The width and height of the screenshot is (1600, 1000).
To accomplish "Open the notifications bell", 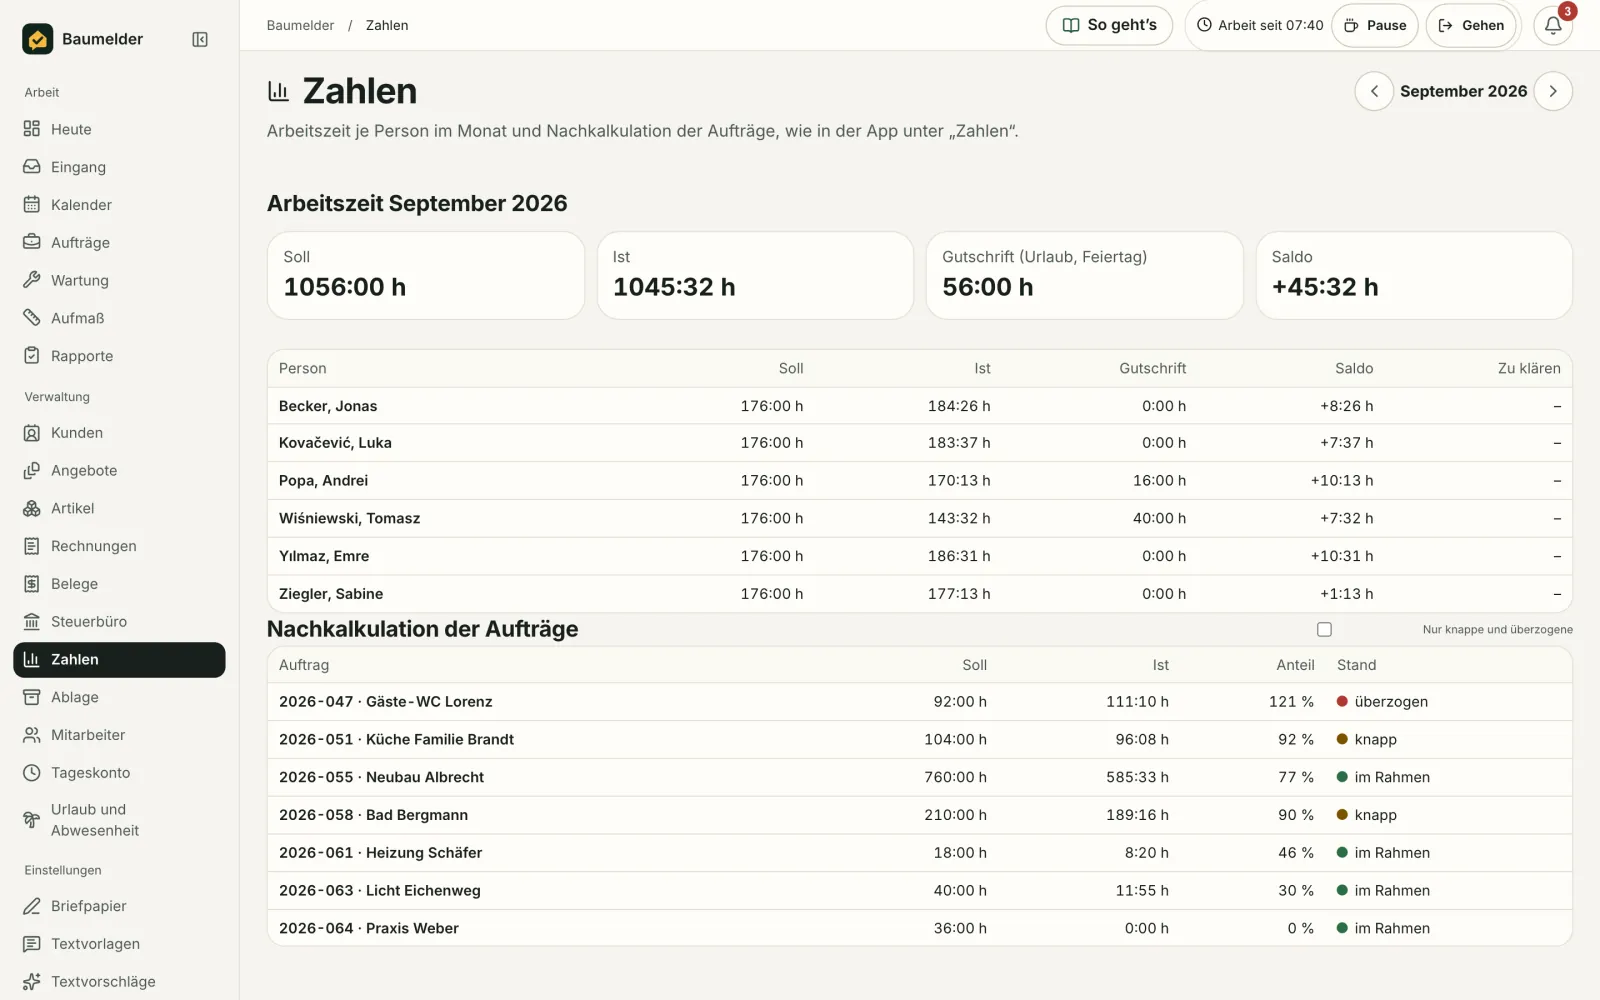I will [x=1553, y=26].
